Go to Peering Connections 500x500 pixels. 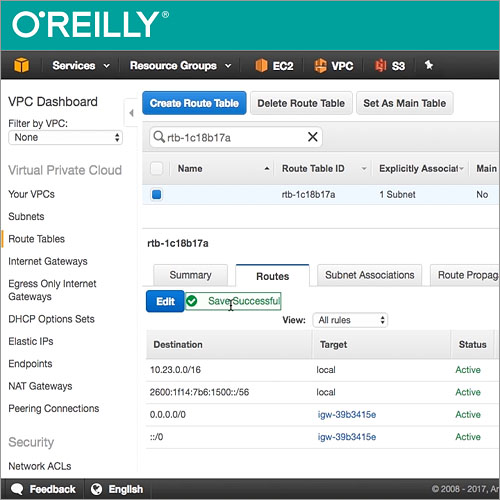(53, 408)
